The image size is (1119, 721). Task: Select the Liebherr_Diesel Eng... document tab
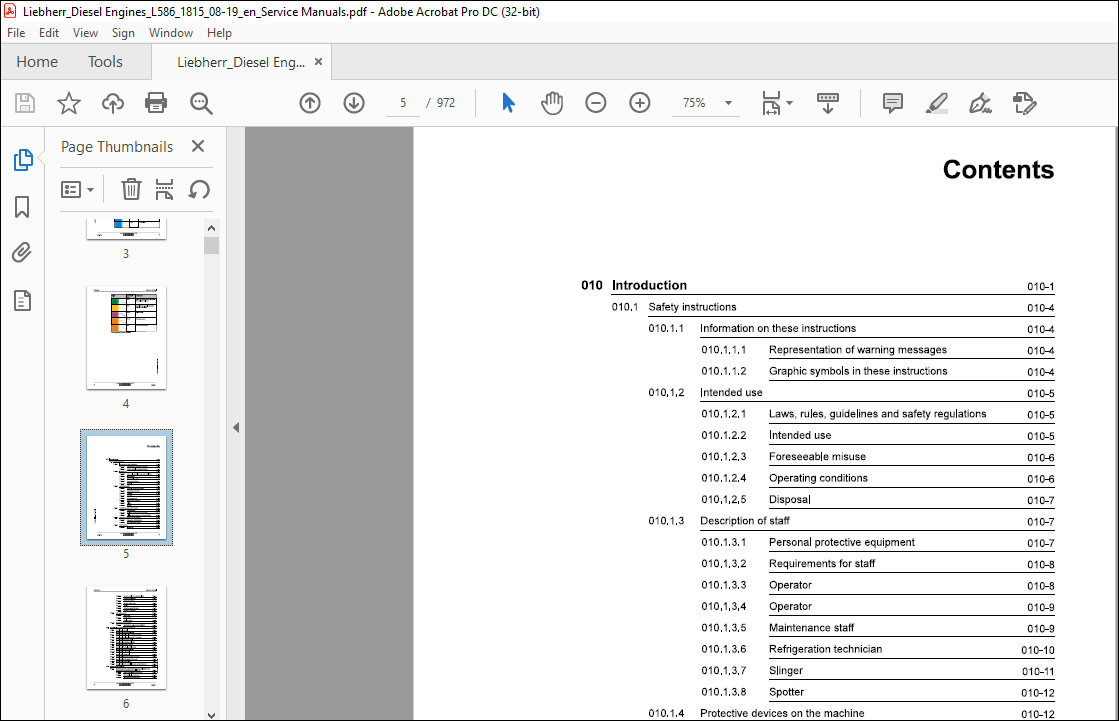240,62
